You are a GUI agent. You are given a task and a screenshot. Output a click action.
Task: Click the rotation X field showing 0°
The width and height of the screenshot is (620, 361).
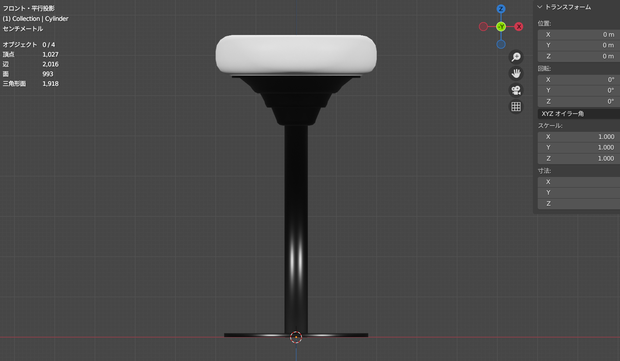[579, 79]
